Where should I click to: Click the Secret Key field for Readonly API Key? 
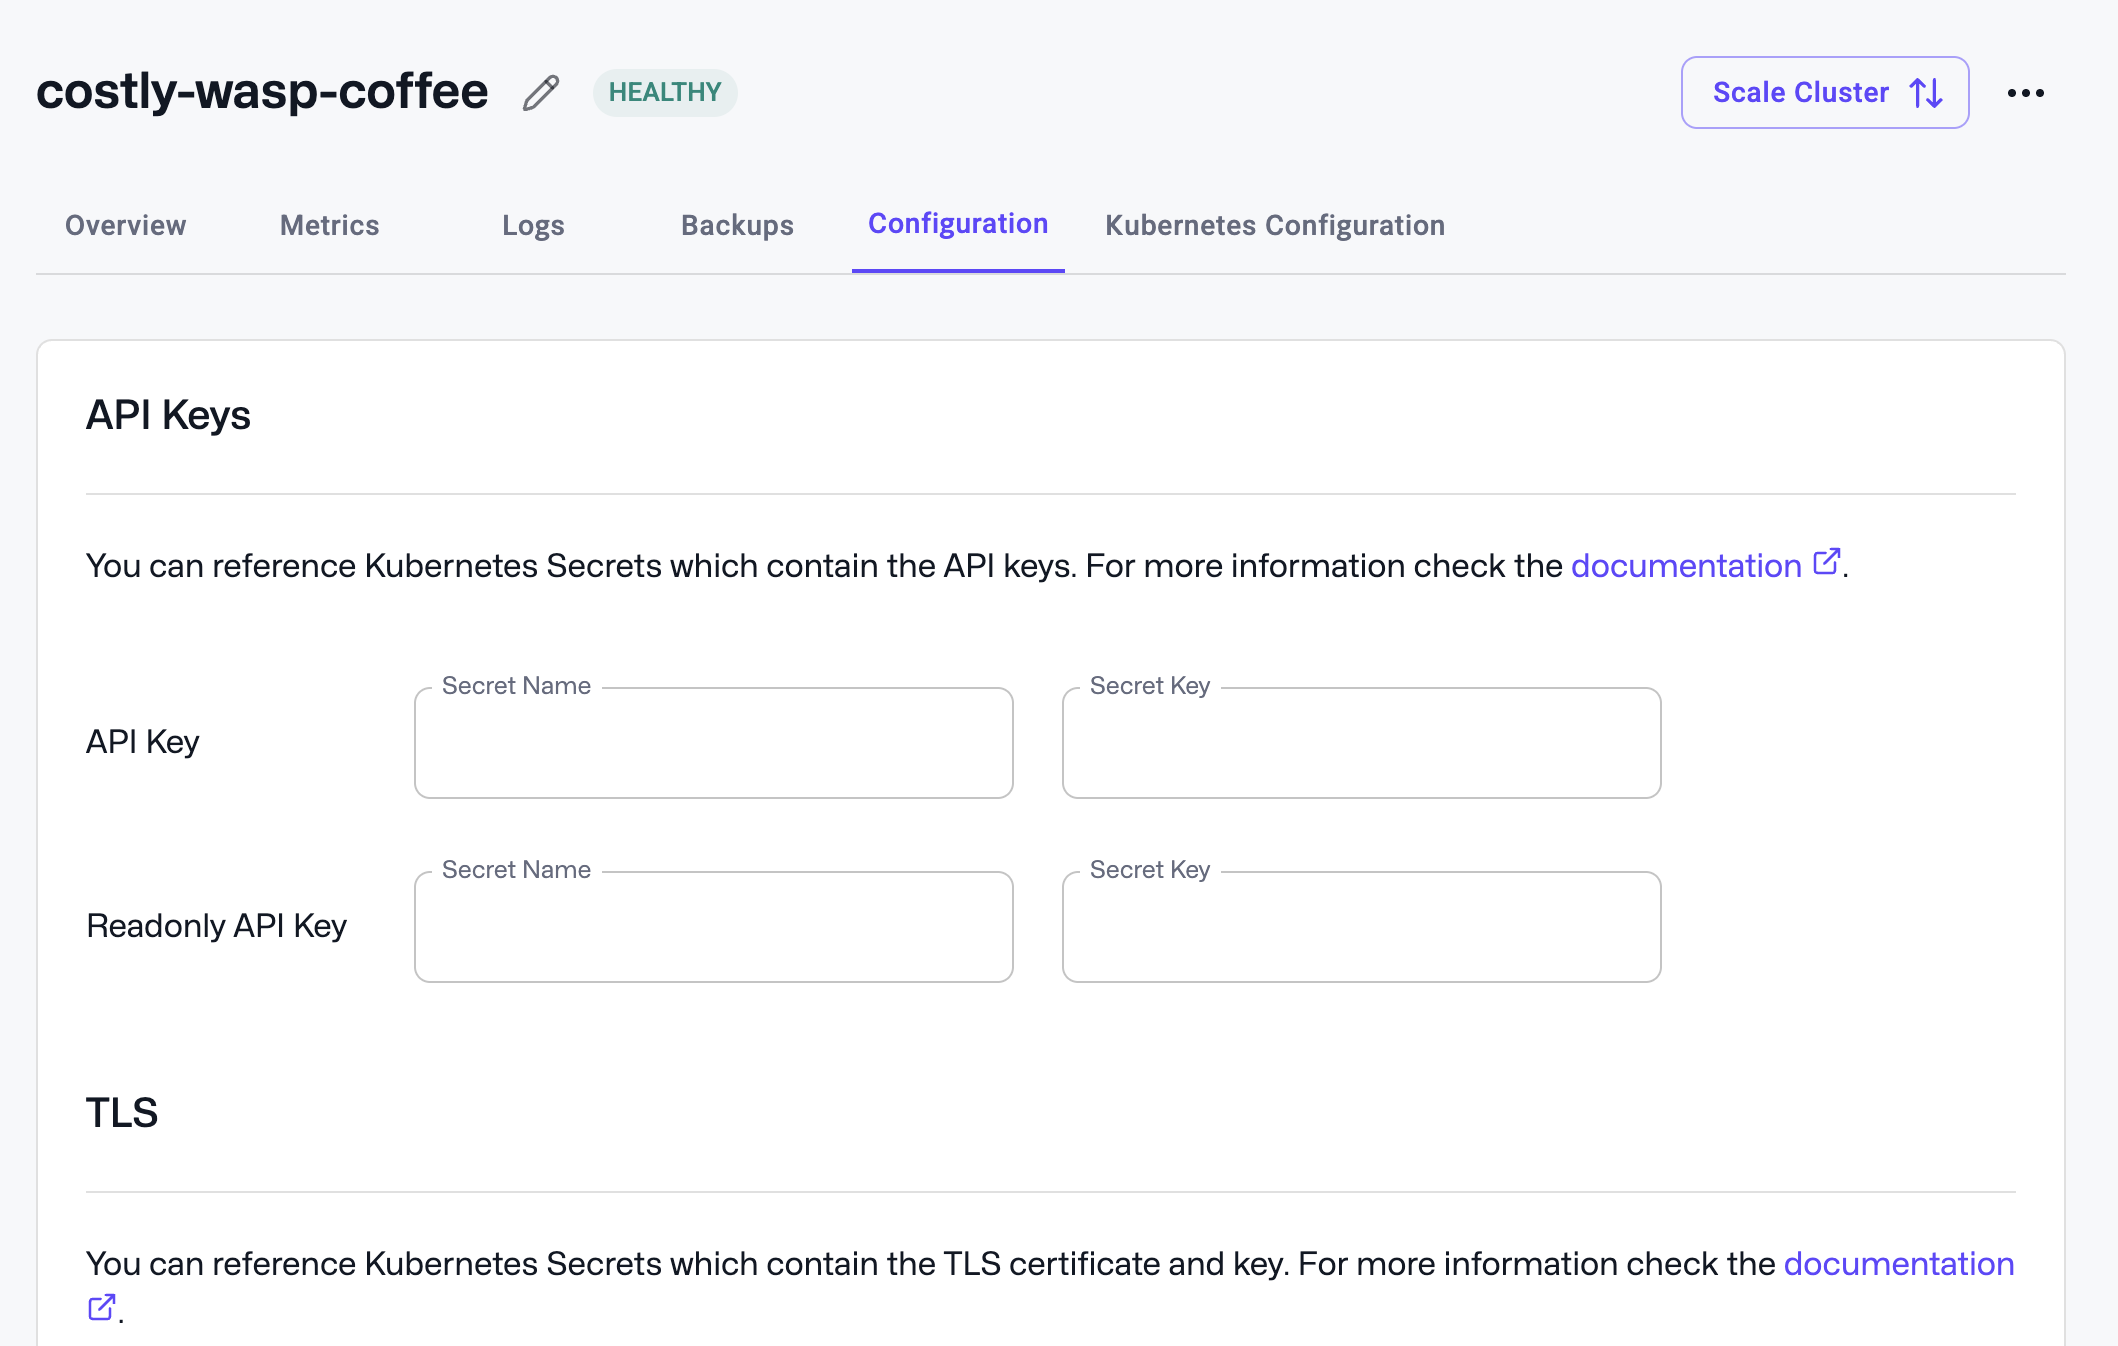[1361, 926]
